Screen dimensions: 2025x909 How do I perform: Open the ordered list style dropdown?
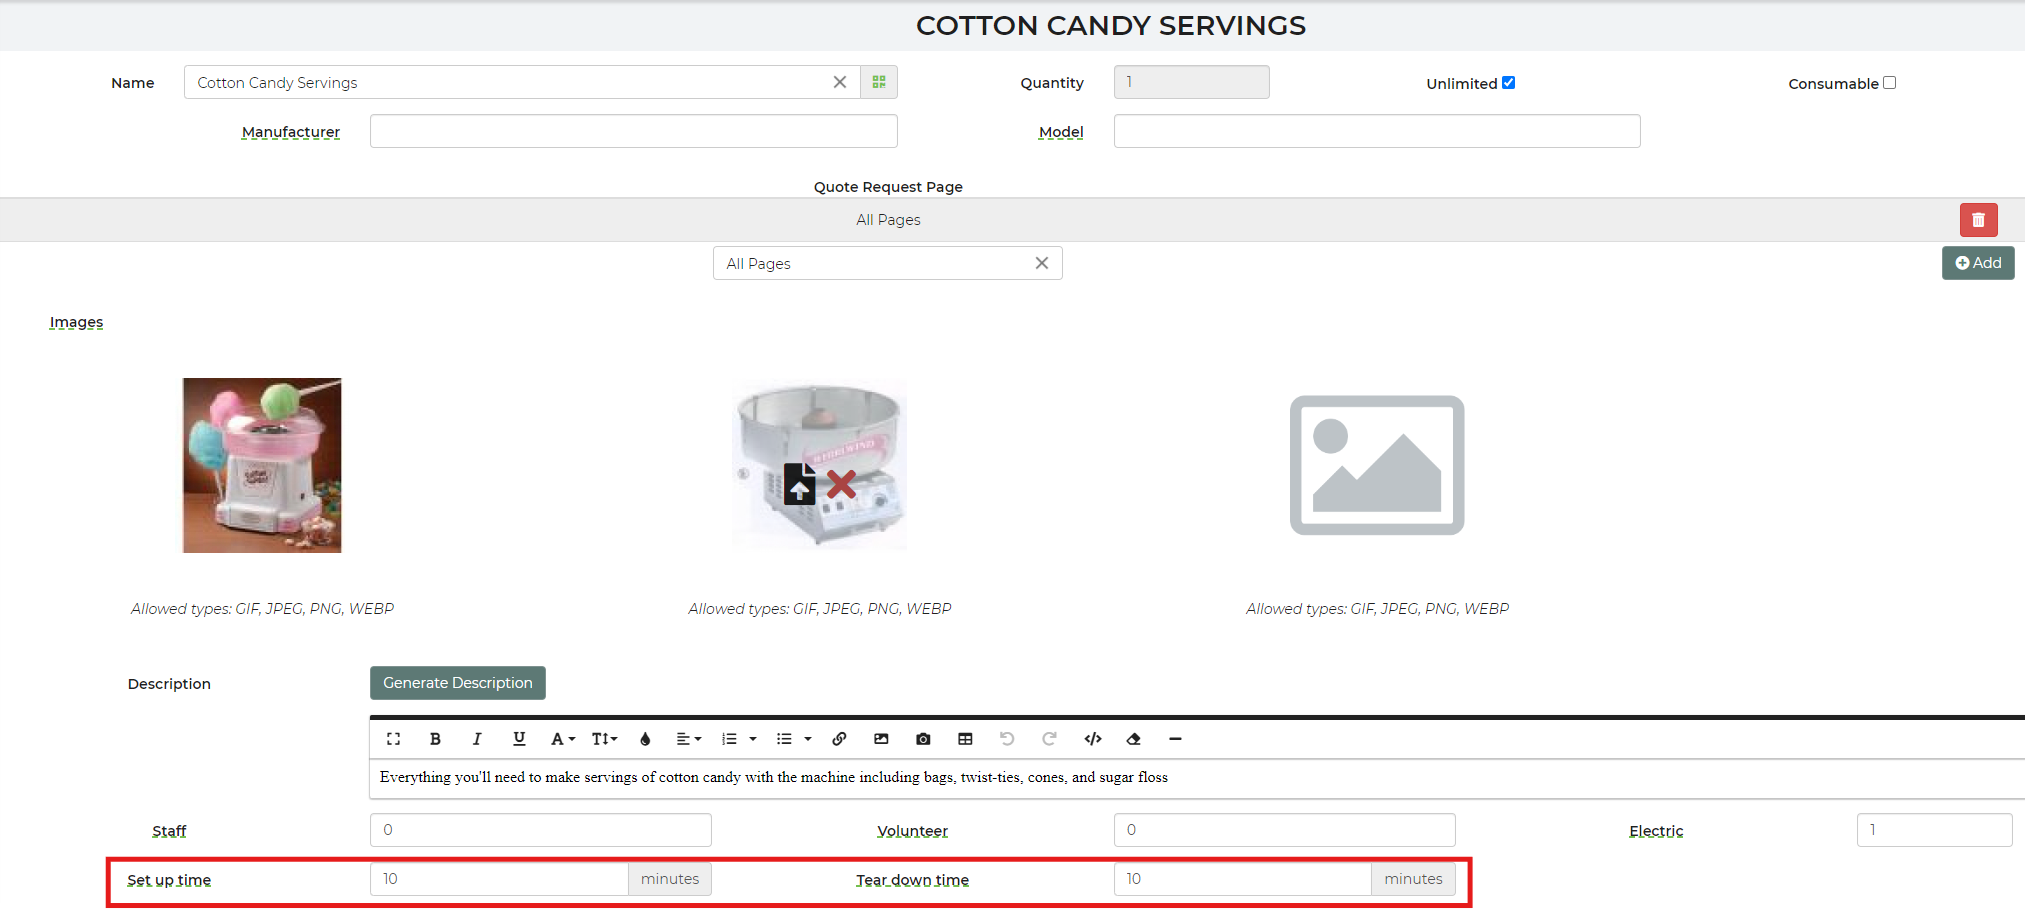click(x=753, y=739)
